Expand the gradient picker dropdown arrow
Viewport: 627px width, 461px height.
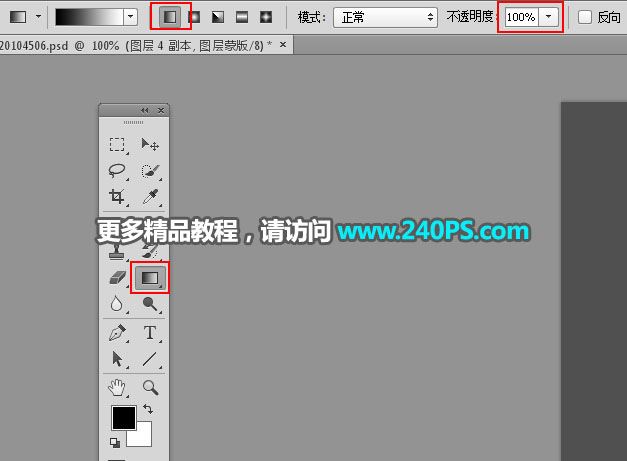point(130,17)
